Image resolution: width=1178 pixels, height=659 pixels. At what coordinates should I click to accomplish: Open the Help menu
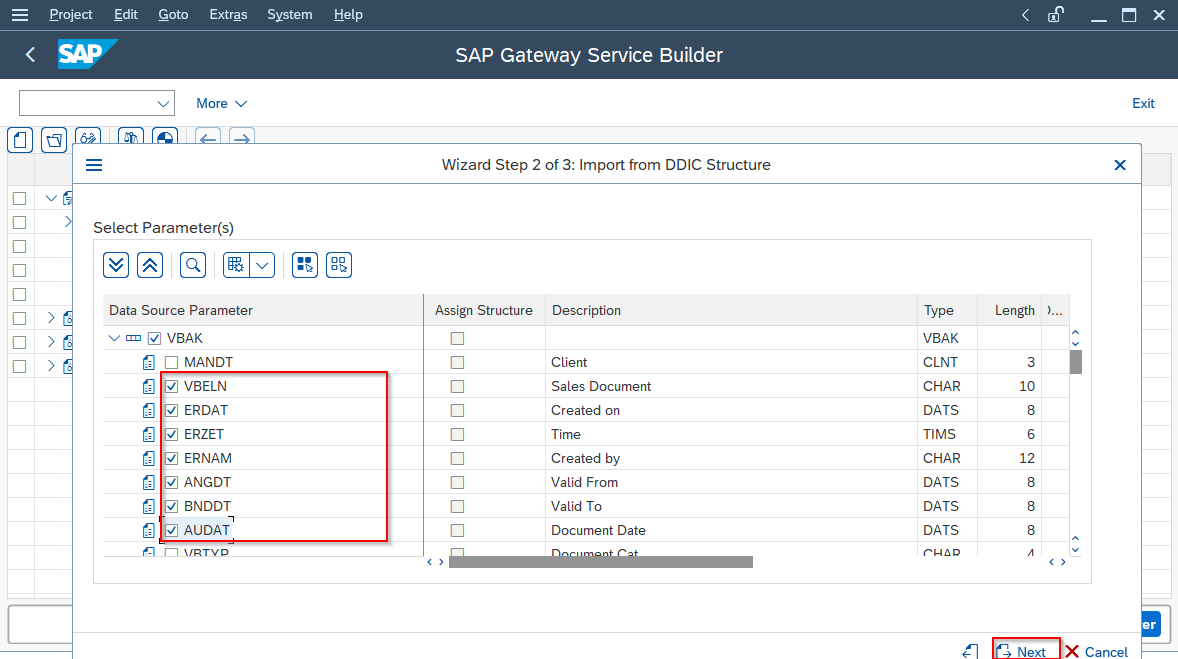[x=348, y=14]
